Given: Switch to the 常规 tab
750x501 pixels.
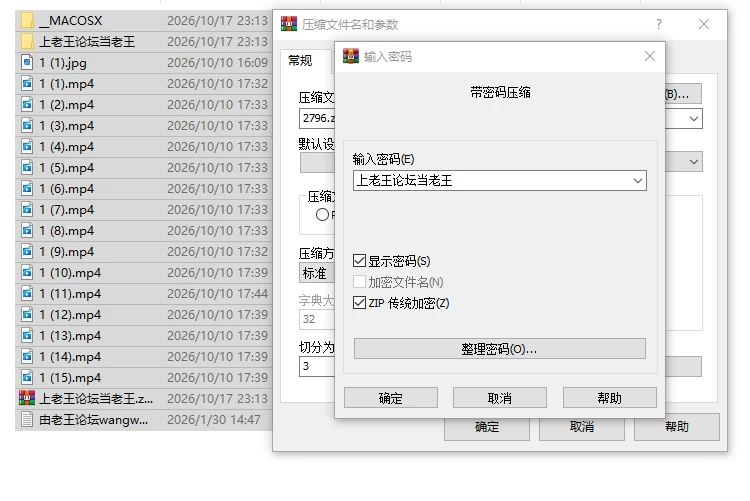Looking at the screenshot, I should point(300,61).
